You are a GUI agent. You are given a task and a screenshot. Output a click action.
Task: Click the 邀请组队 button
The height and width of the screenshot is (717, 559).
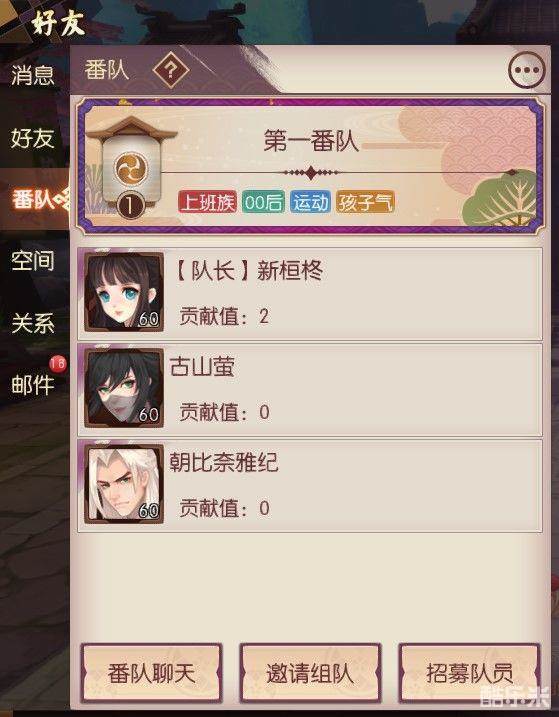[310, 673]
